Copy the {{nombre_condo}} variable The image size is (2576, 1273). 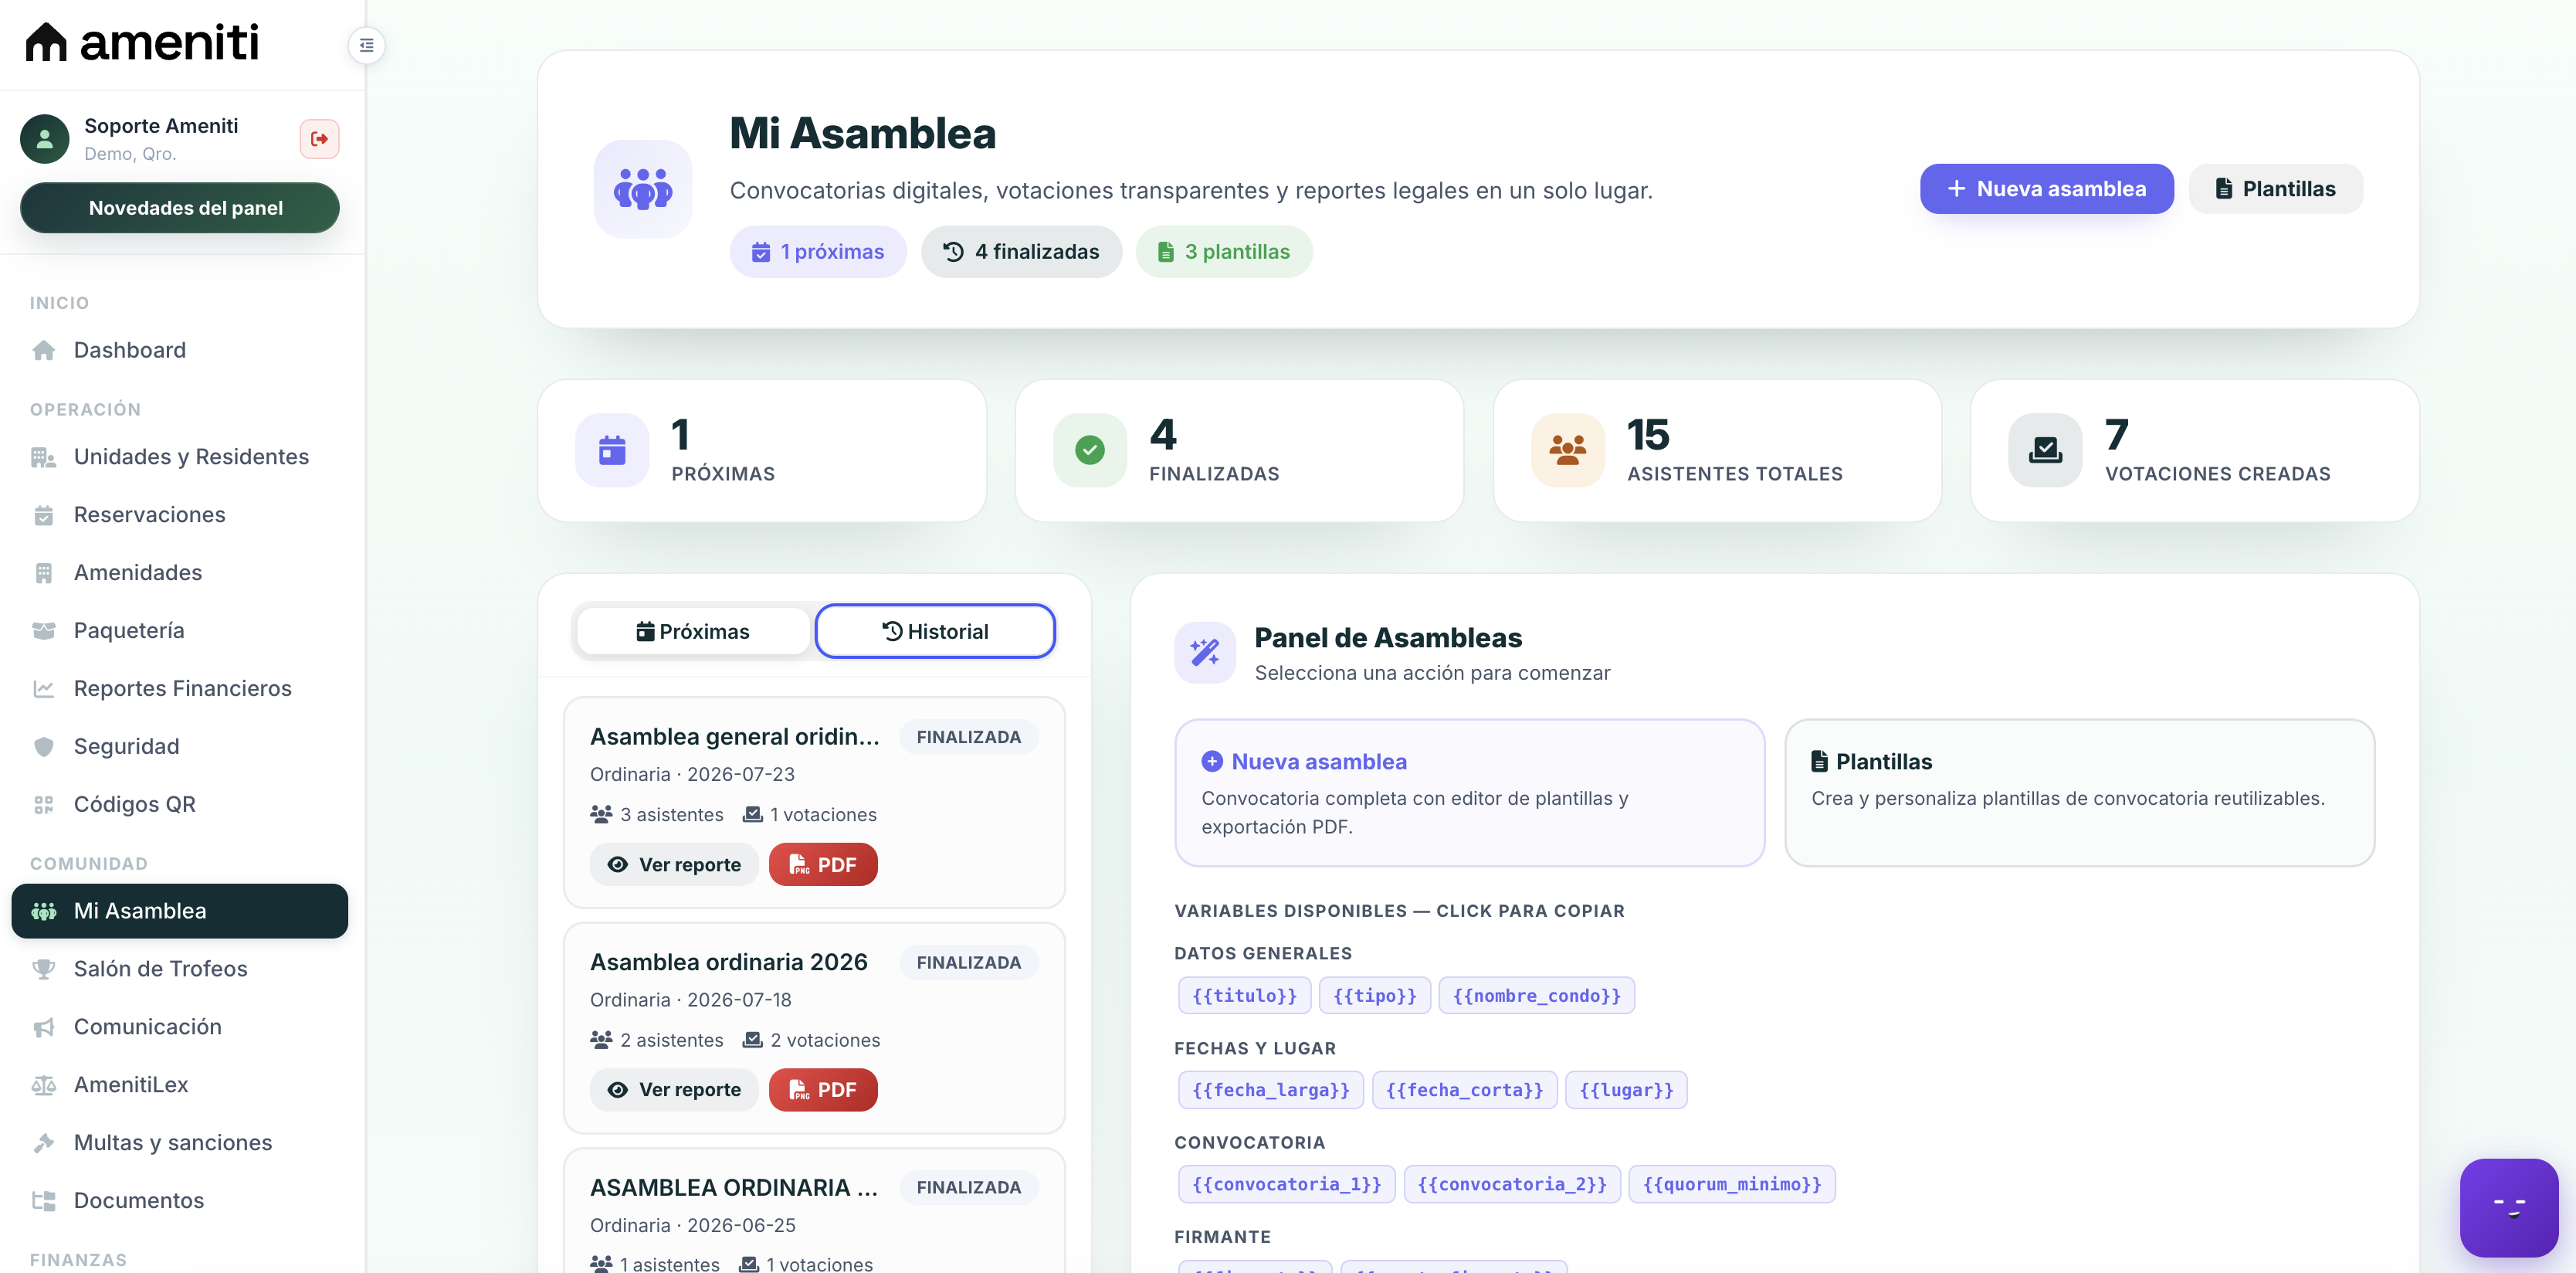[1536, 995]
